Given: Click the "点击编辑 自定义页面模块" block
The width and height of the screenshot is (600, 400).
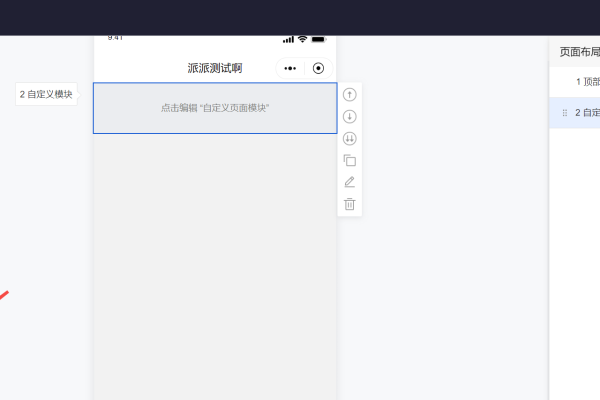Looking at the screenshot, I should (x=215, y=108).
